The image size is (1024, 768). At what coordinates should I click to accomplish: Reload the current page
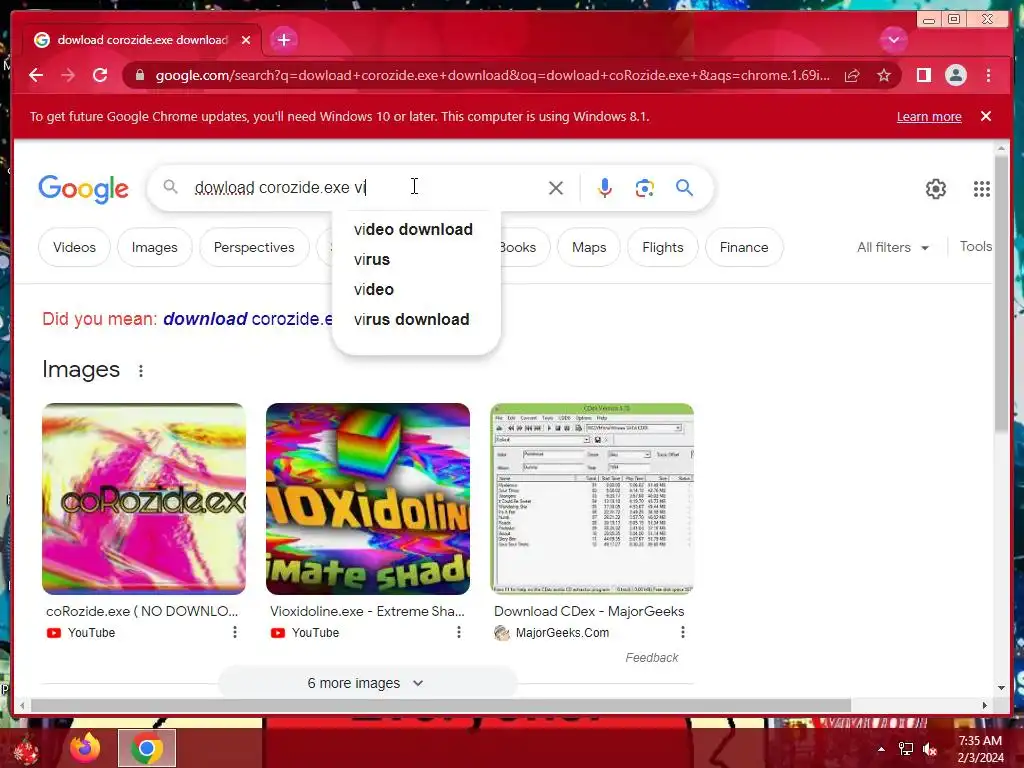[x=100, y=75]
